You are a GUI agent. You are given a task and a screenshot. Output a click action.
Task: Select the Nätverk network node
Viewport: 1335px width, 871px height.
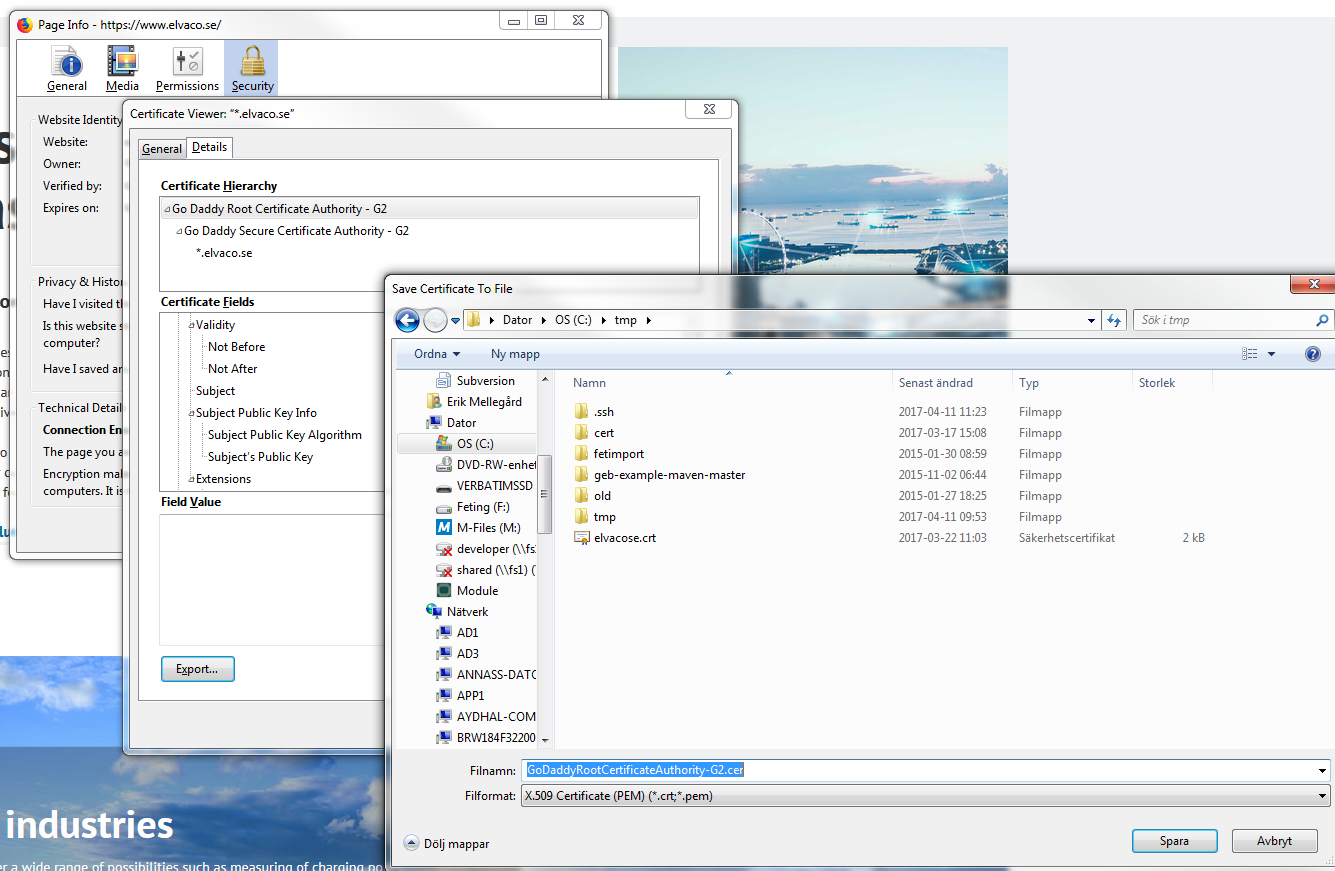(x=457, y=612)
